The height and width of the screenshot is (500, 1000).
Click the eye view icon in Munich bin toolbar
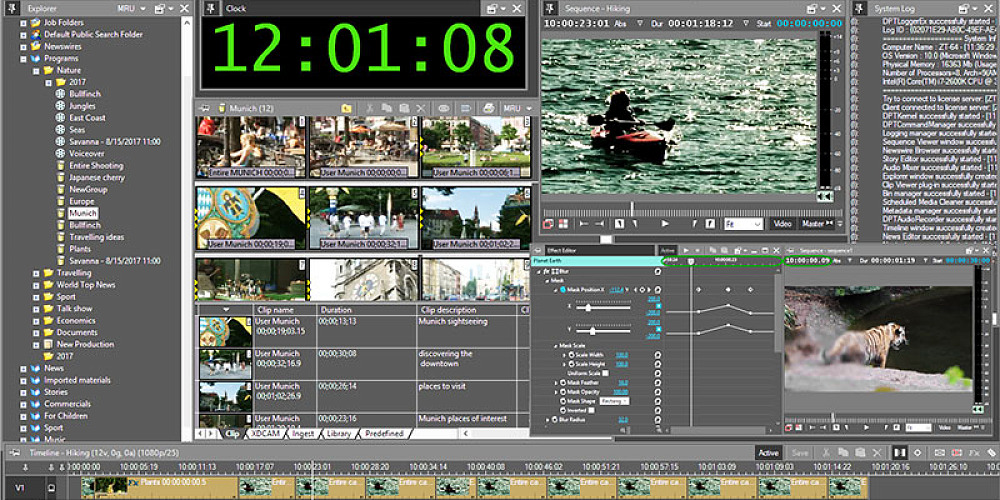point(444,108)
